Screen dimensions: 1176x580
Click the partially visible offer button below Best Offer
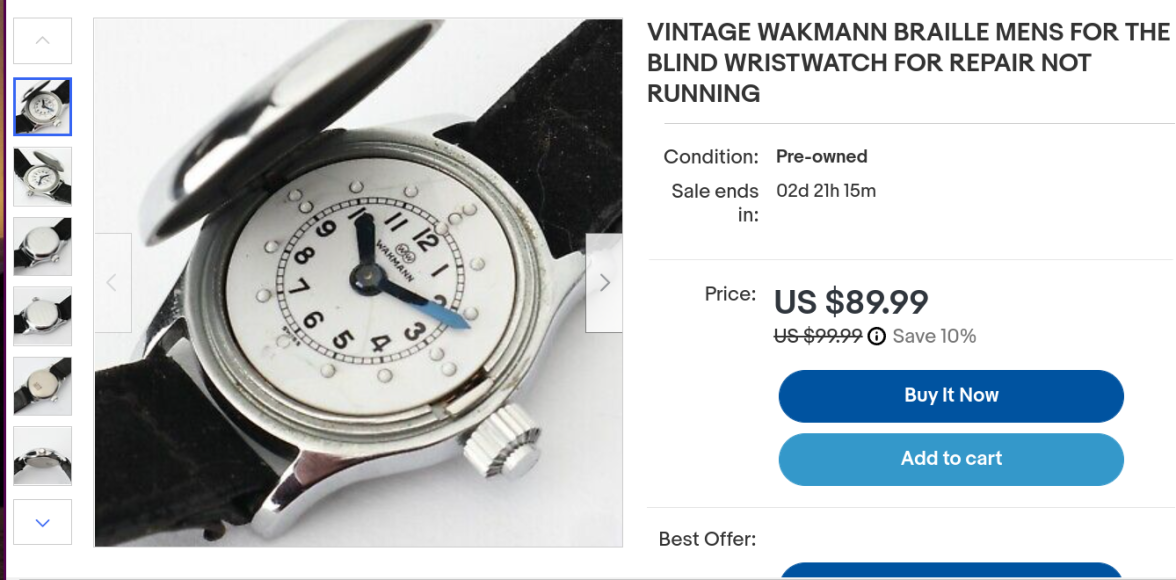951,570
